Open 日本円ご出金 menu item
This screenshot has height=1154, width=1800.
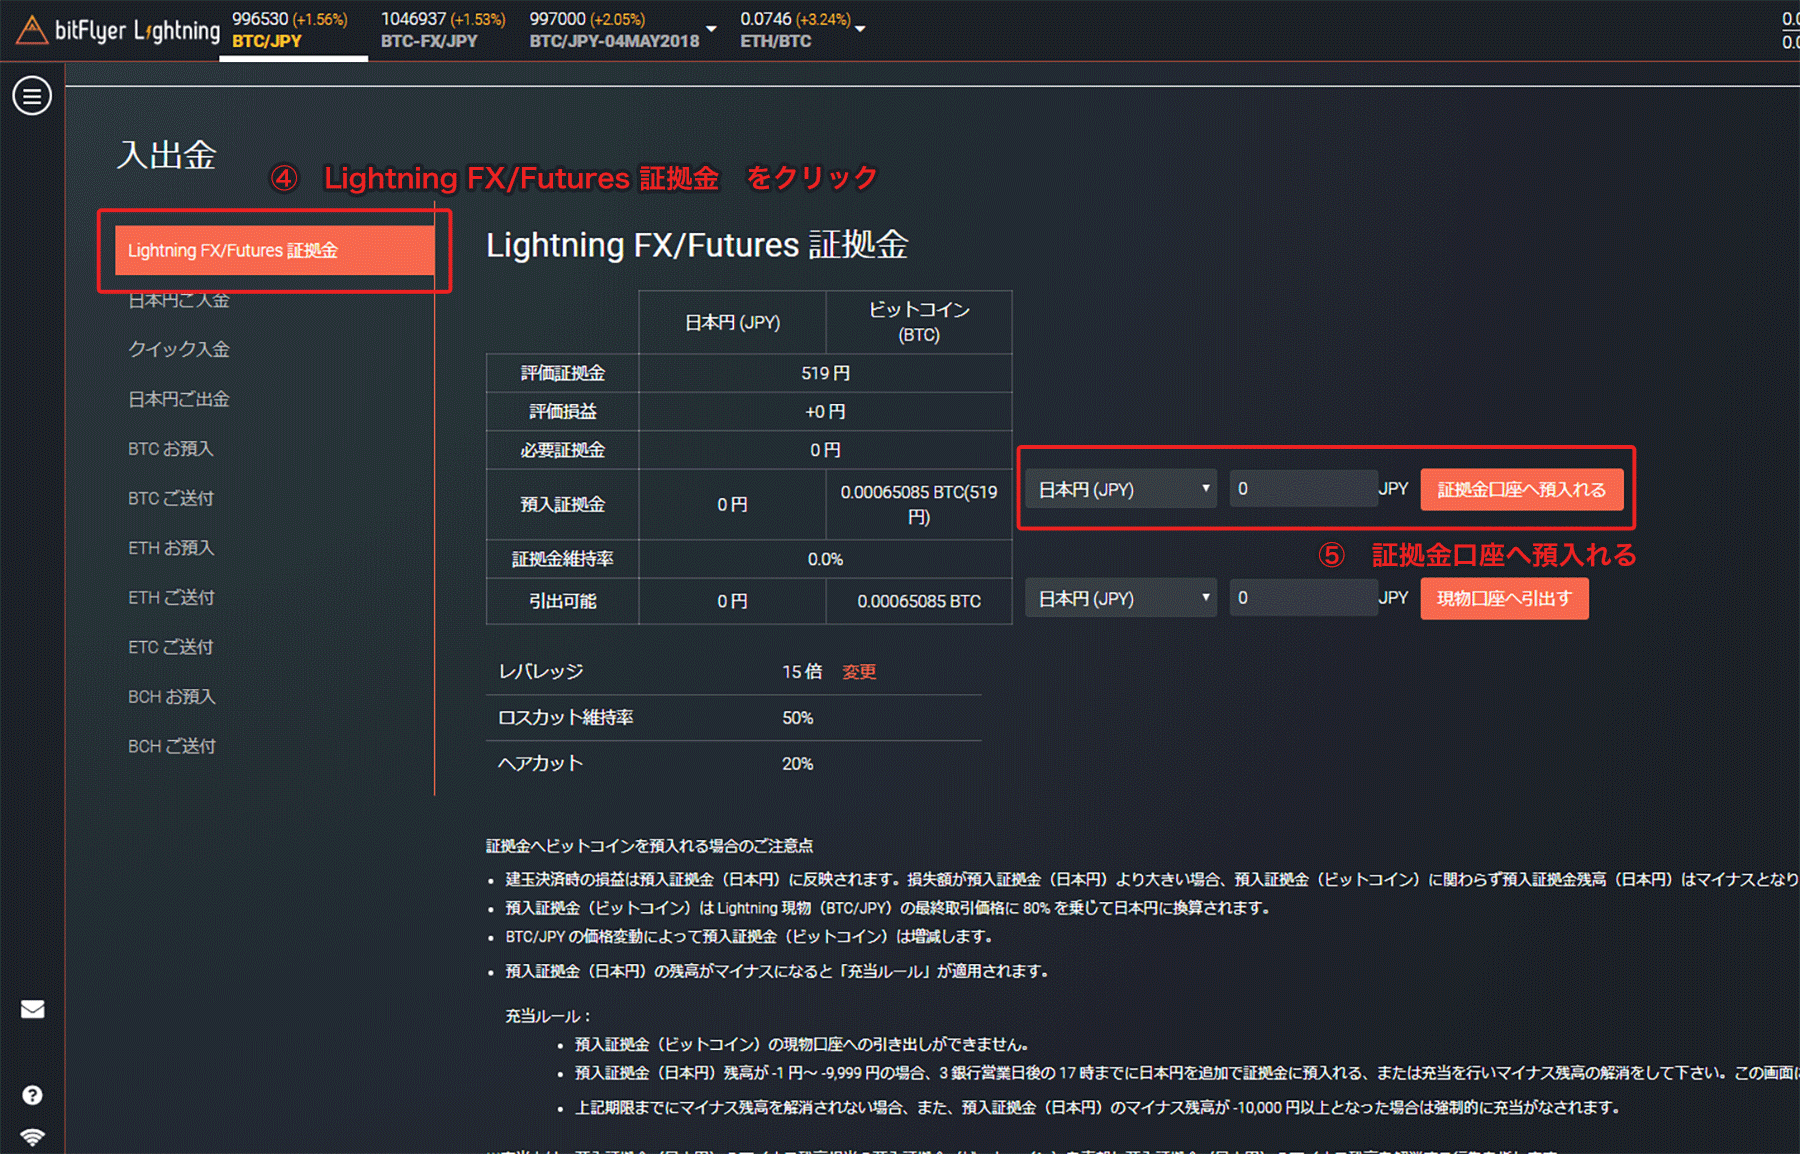point(179,399)
